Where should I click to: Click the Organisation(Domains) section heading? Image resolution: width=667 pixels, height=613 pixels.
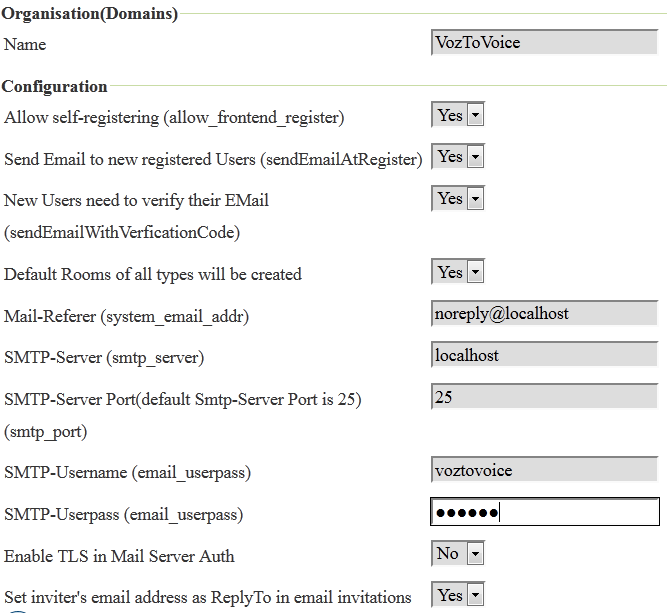point(90,14)
